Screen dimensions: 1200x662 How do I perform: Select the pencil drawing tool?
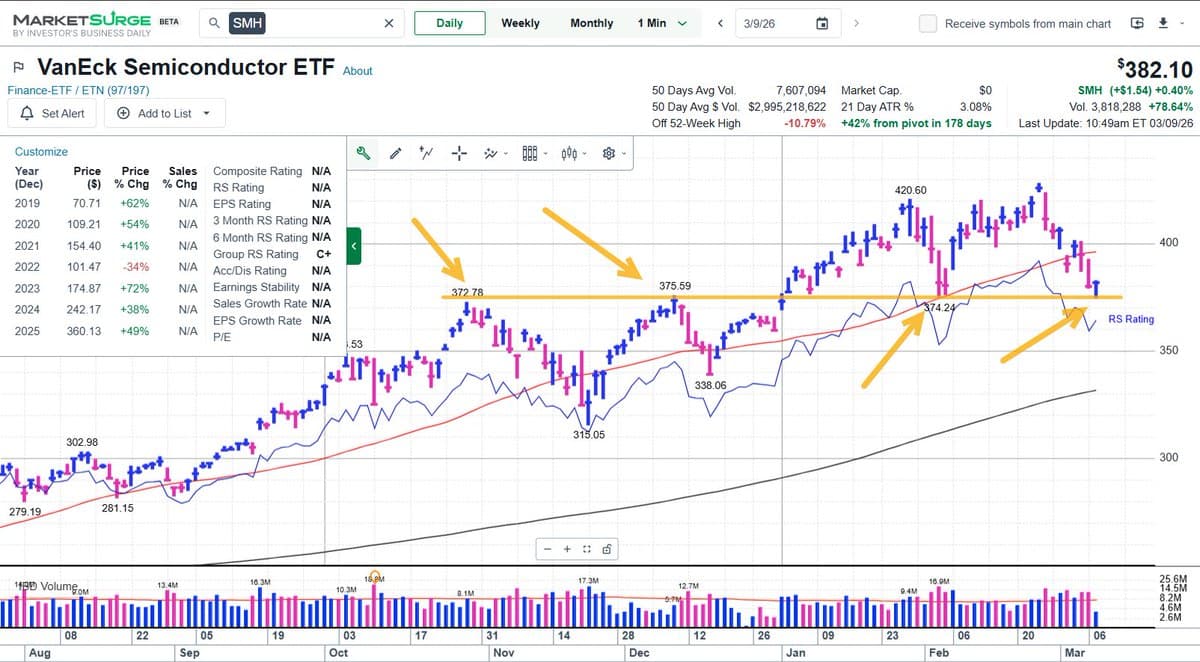[x=395, y=152]
